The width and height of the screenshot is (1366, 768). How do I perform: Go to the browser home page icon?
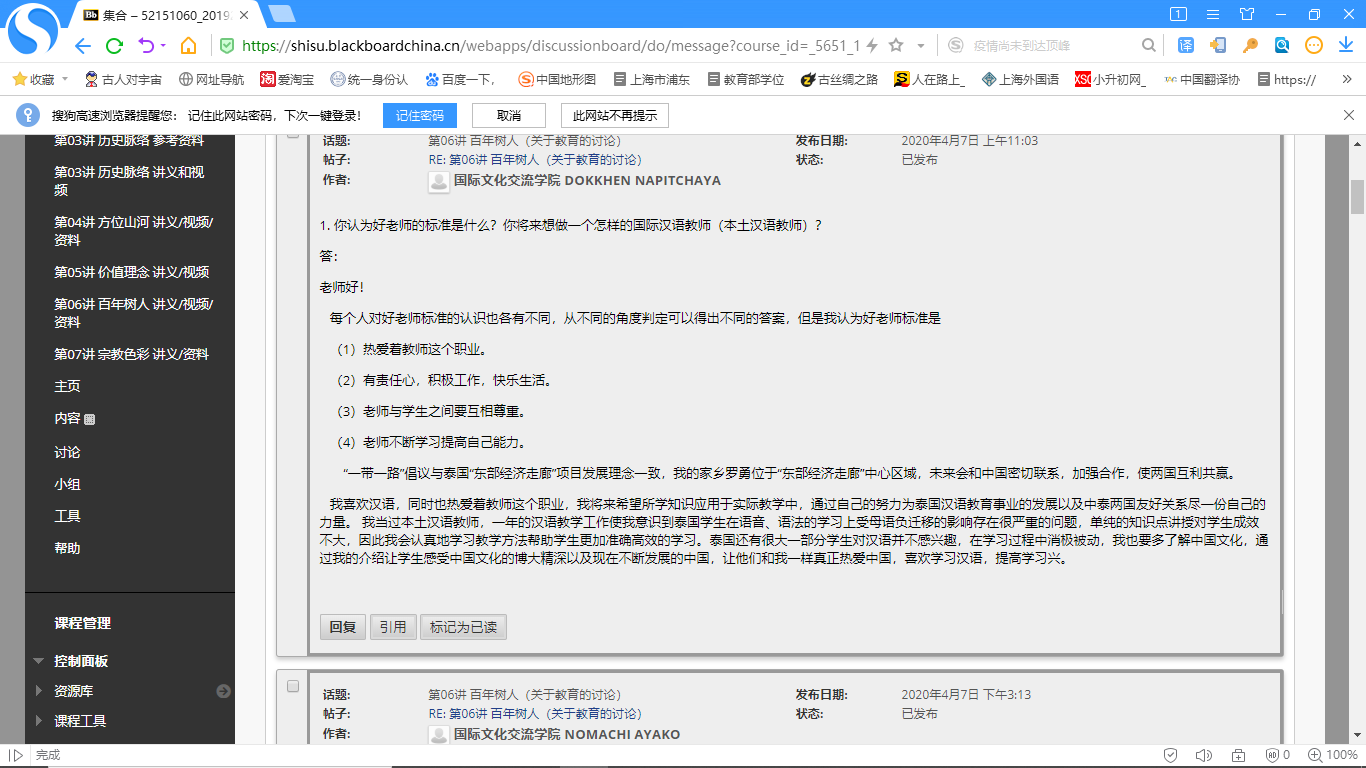(x=188, y=46)
